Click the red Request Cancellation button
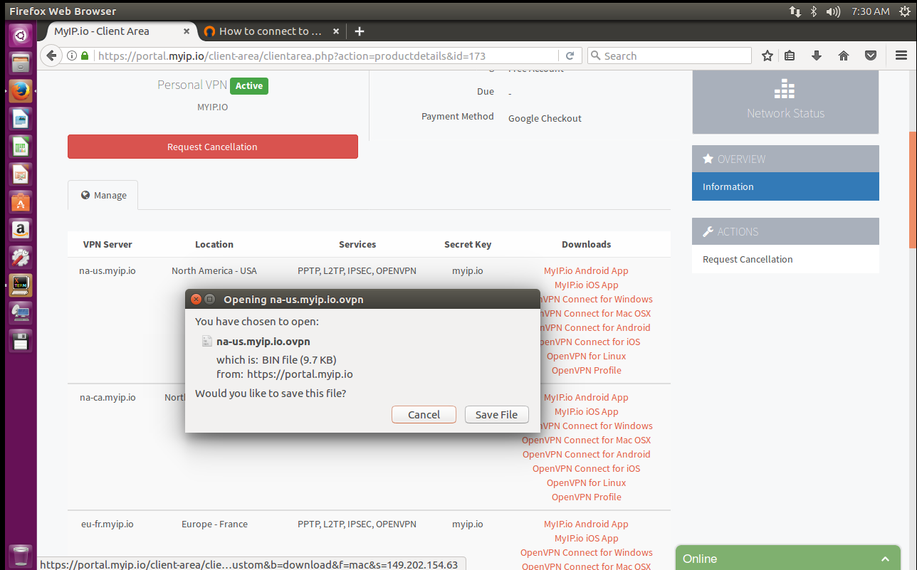Viewport: 917px width, 570px height. click(212, 147)
